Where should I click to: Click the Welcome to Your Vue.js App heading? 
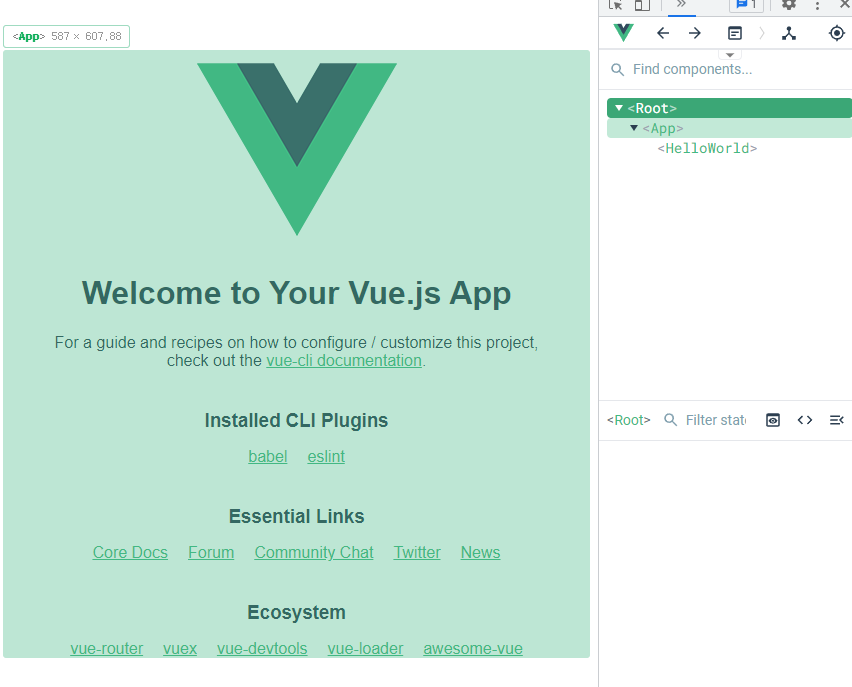[297, 293]
